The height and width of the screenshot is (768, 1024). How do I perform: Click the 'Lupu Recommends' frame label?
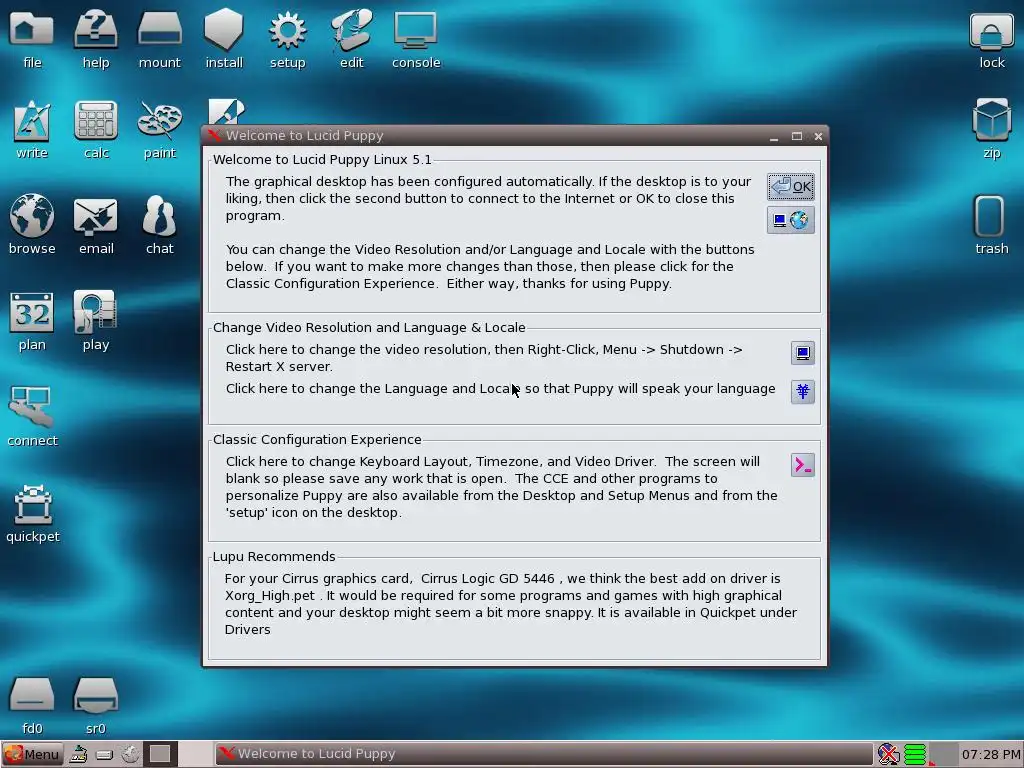point(274,556)
